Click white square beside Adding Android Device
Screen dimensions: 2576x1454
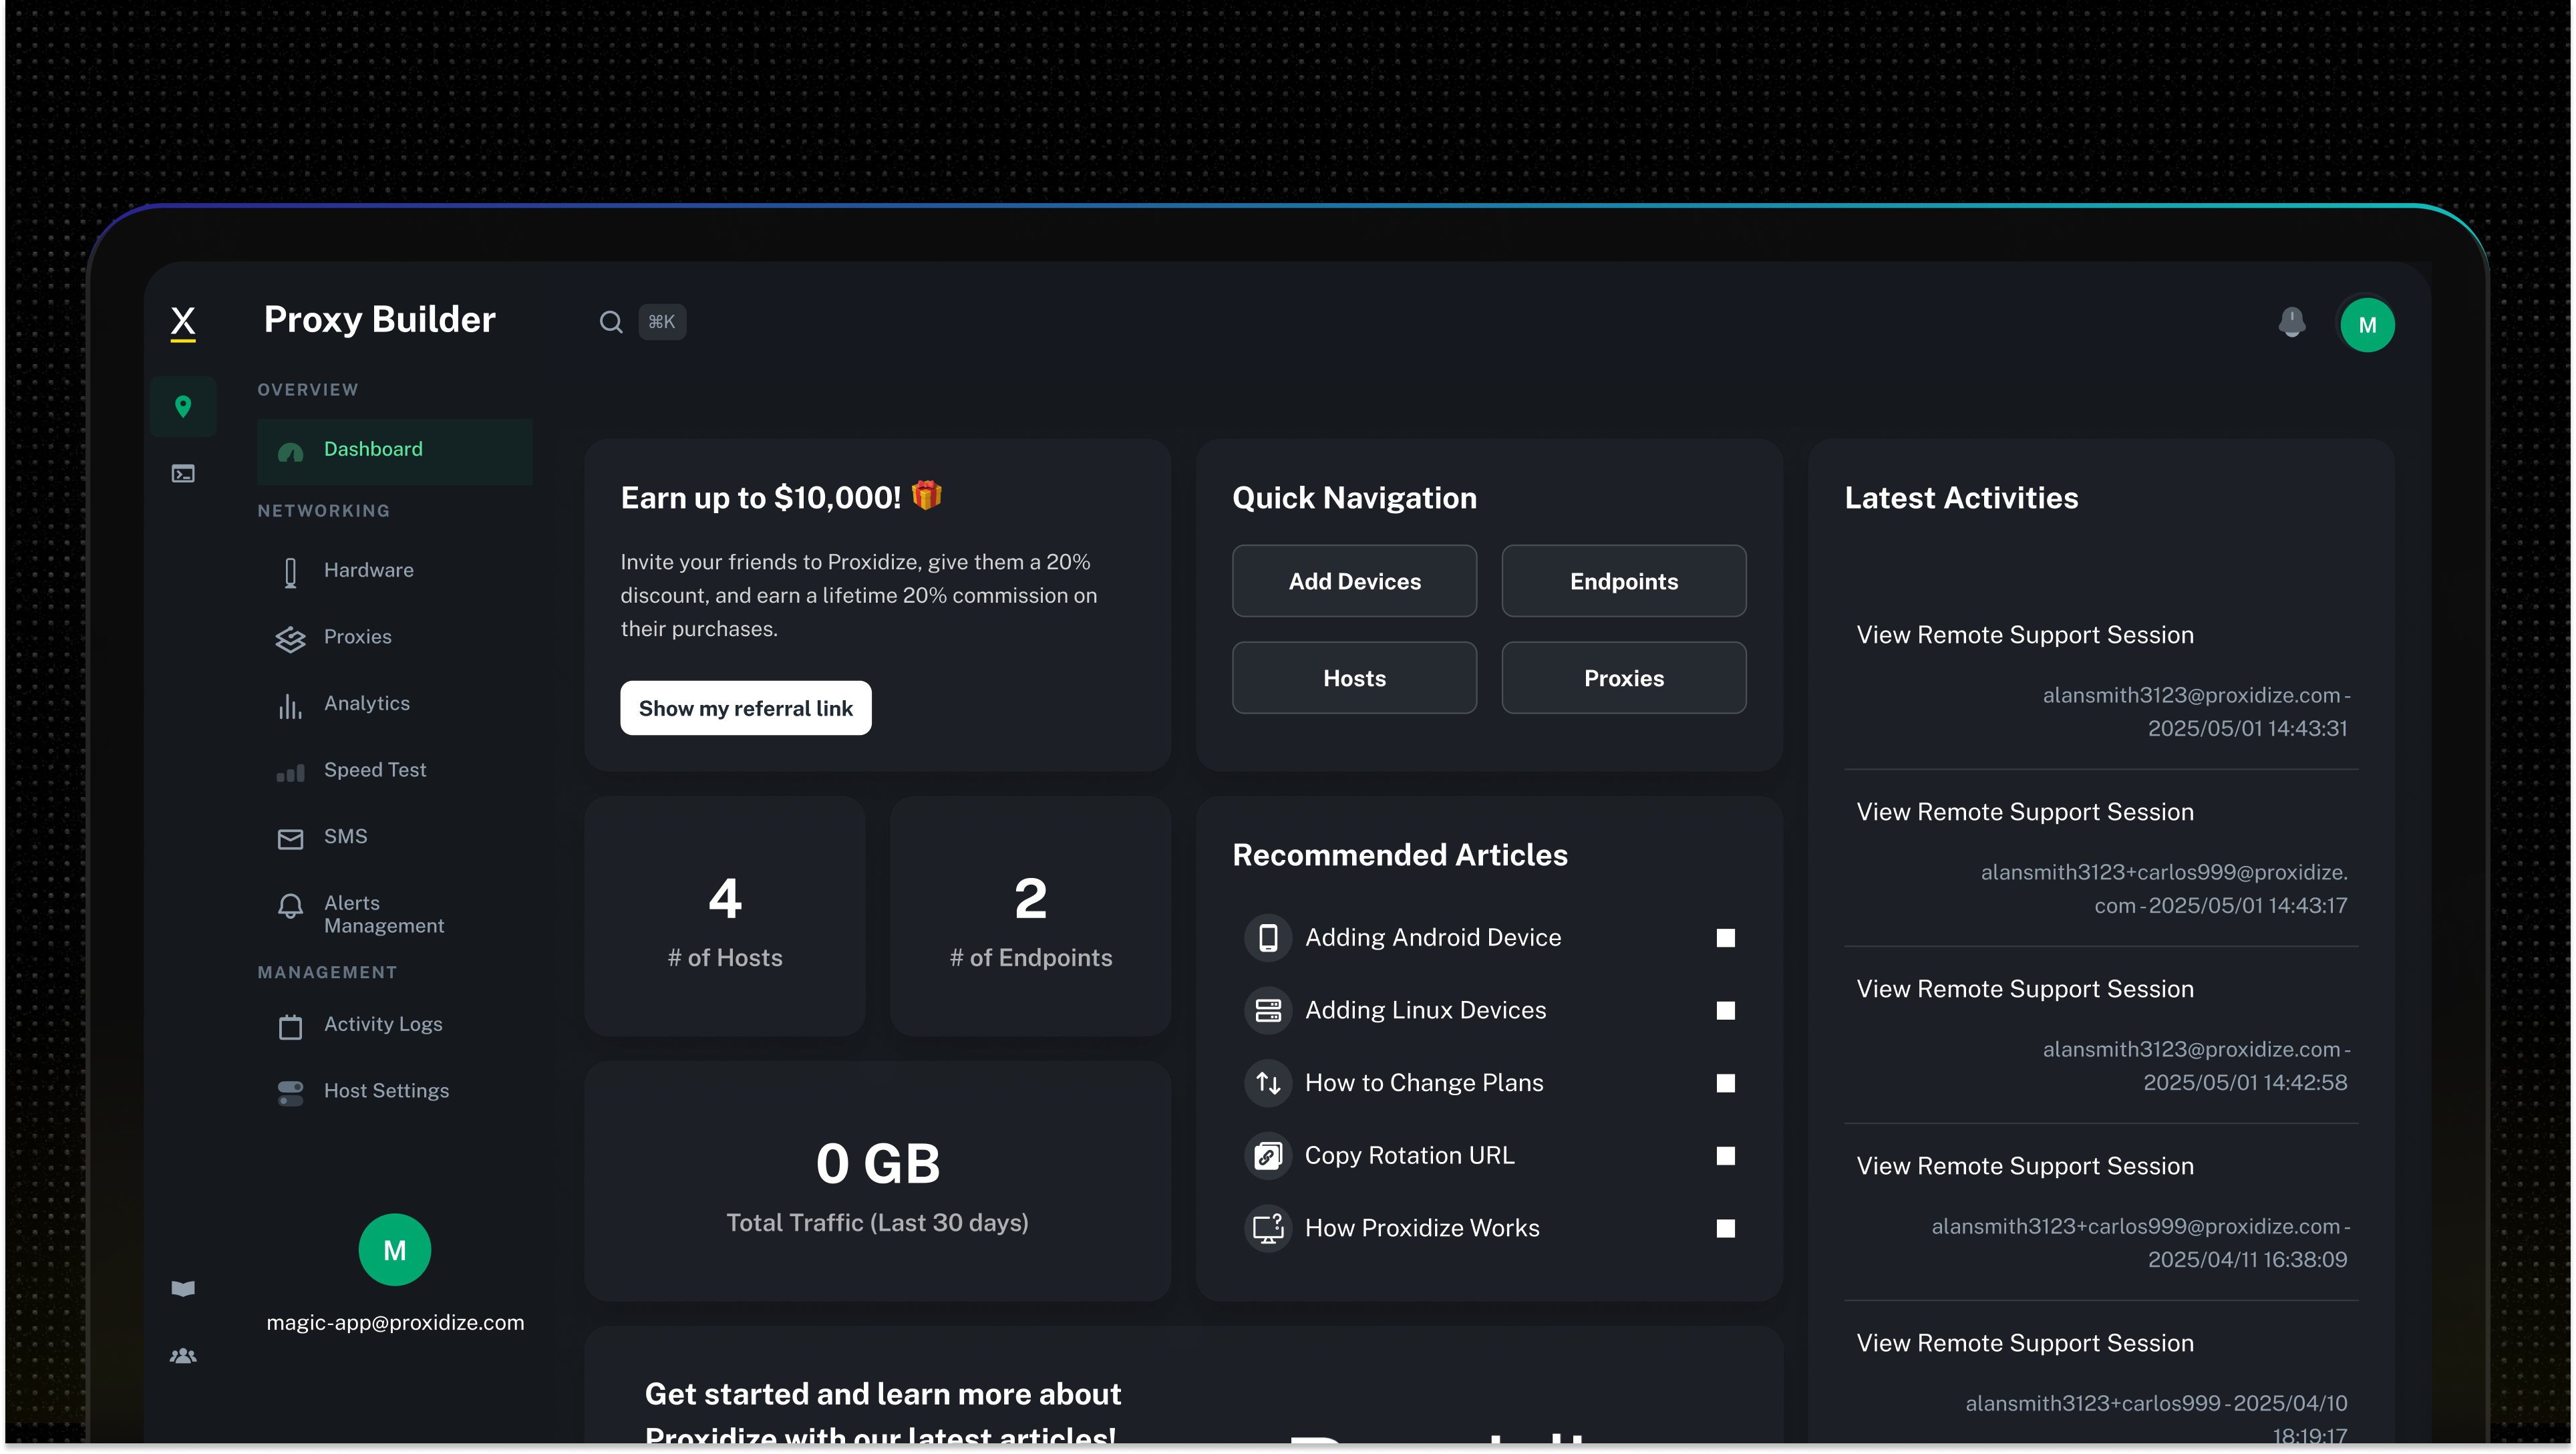tap(1725, 938)
